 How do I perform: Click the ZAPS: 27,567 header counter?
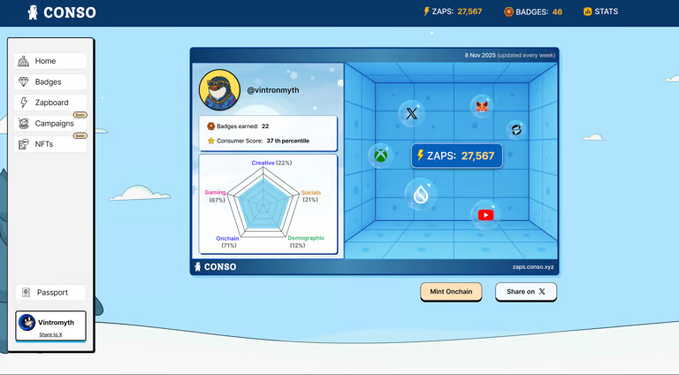pyautogui.click(x=453, y=12)
